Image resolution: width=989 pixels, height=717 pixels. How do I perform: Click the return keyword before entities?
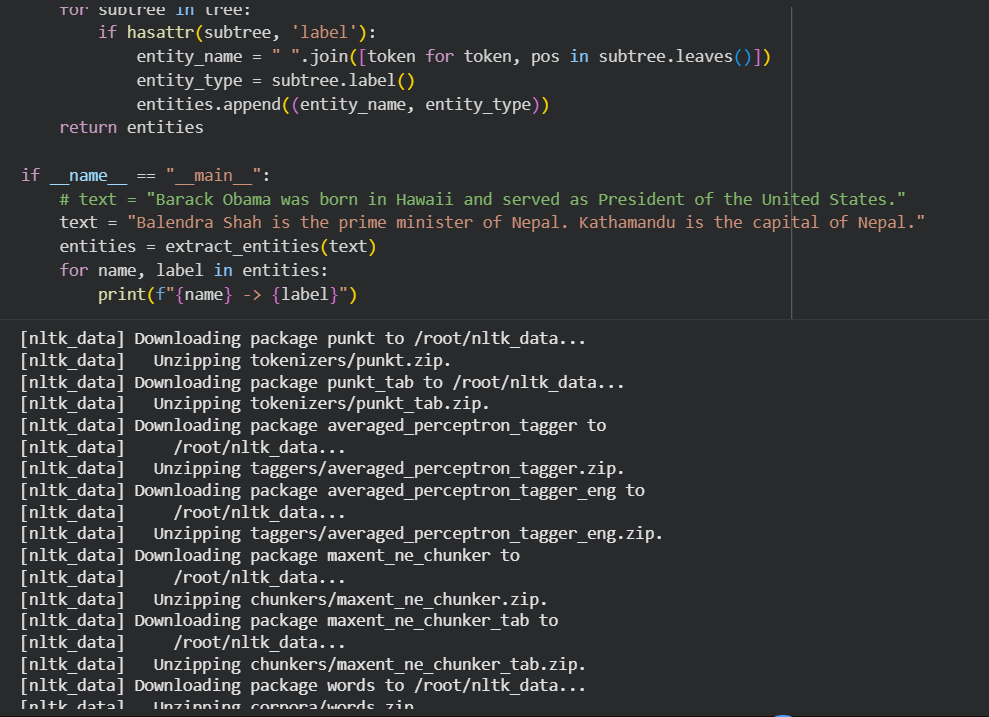pyautogui.click(x=88, y=128)
